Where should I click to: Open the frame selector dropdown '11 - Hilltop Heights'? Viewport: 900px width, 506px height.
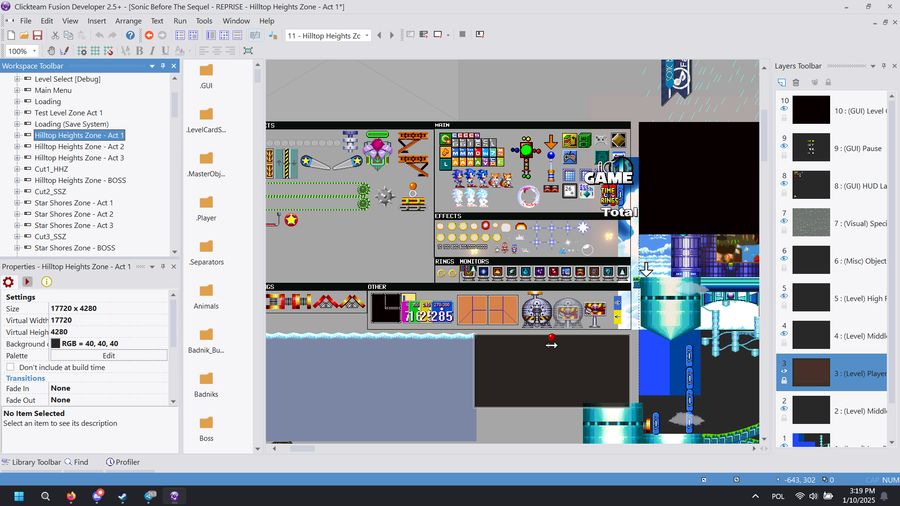[367, 36]
